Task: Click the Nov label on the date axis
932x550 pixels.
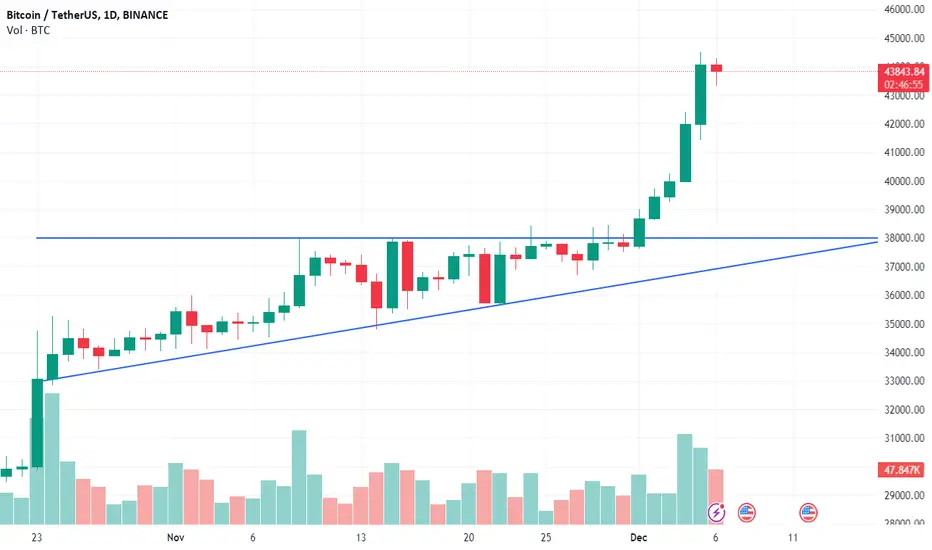Action: 175,538
